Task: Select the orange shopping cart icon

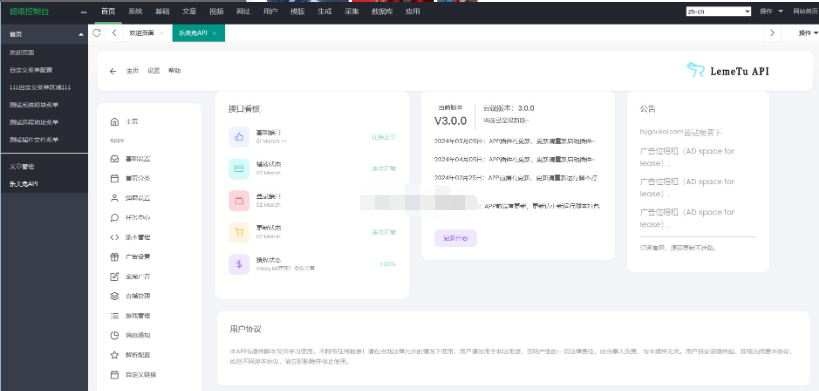Action: tap(239, 233)
